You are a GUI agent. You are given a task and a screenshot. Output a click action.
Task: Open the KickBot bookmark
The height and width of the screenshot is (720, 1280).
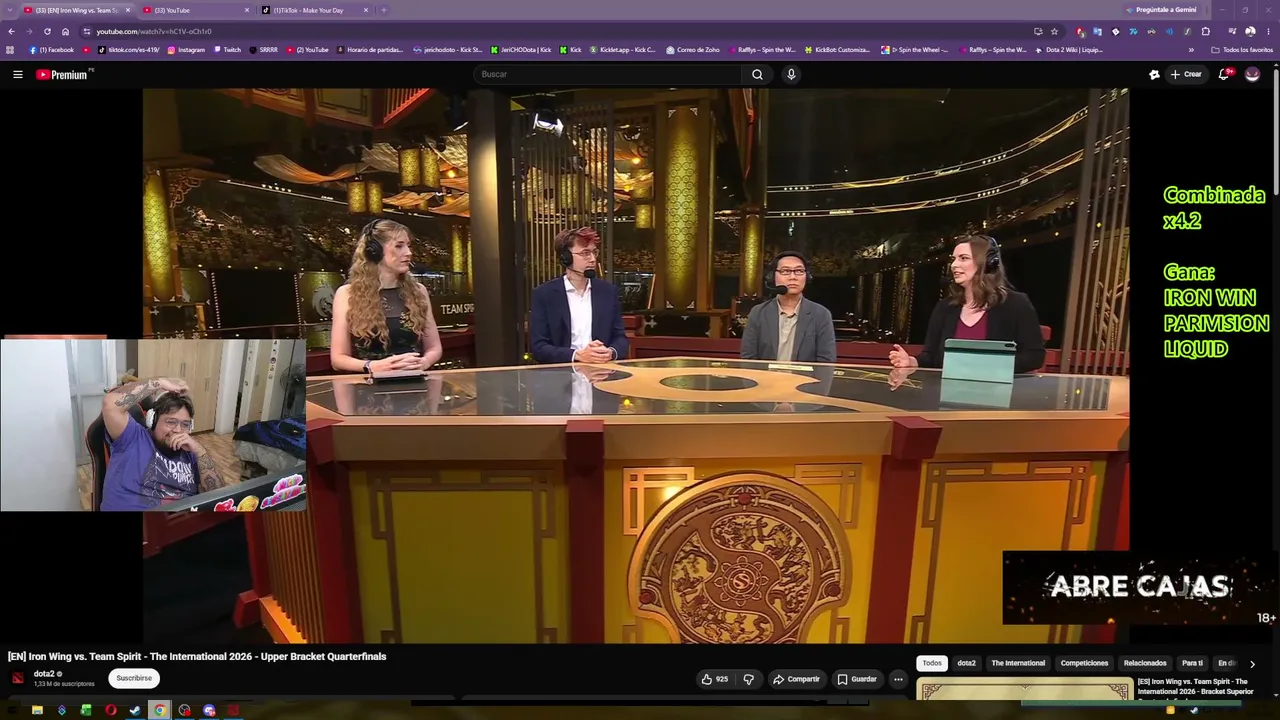point(838,49)
